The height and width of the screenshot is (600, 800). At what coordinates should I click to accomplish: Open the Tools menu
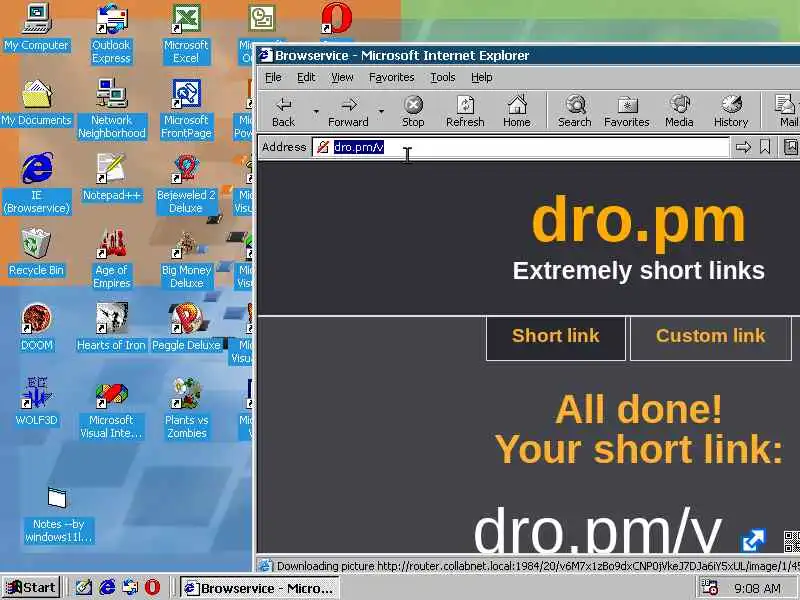[x=442, y=77]
